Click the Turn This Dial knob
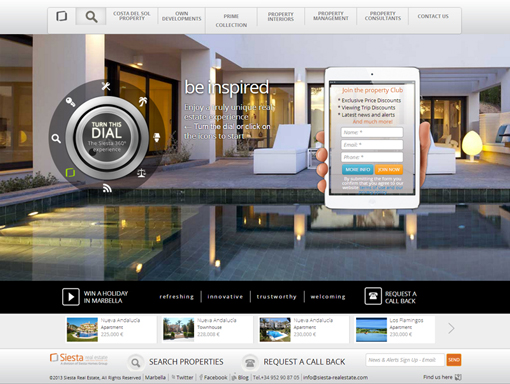 107,138
